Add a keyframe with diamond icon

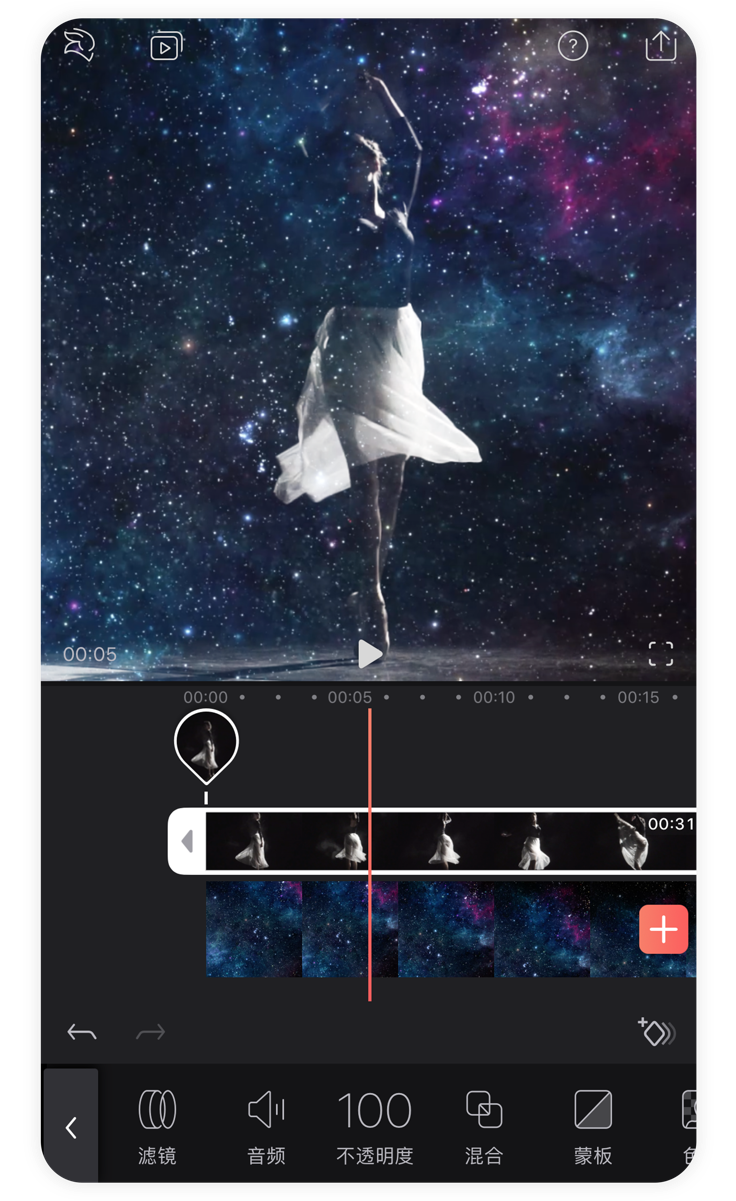(x=657, y=1032)
